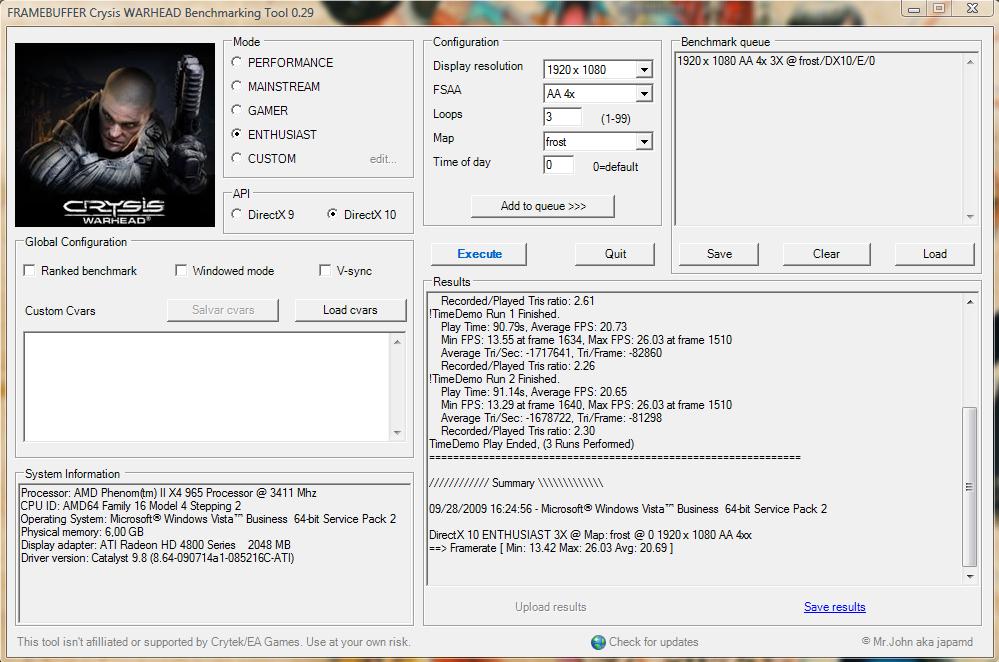Screen dimensions: 999x662
Task: Click the TimeDemo Play Ended line
Action: (532, 444)
